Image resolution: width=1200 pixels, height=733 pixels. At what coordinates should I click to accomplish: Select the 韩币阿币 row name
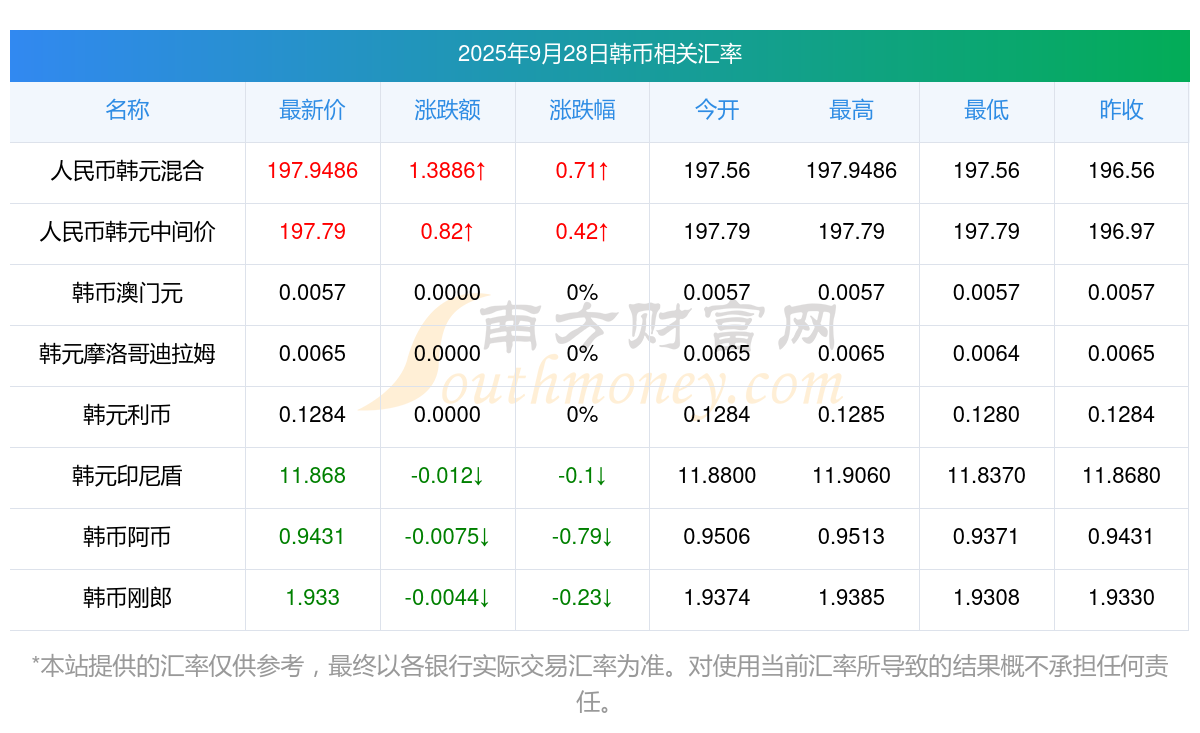coord(127,537)
